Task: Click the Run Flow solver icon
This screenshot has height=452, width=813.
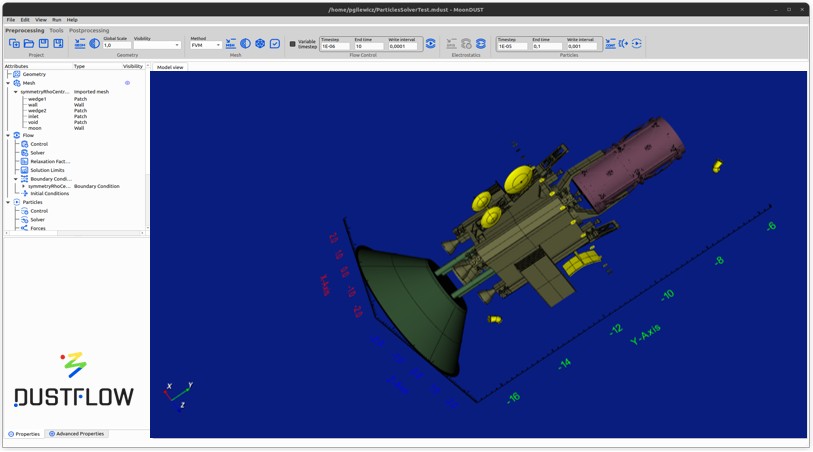Action: coord(431,44)
